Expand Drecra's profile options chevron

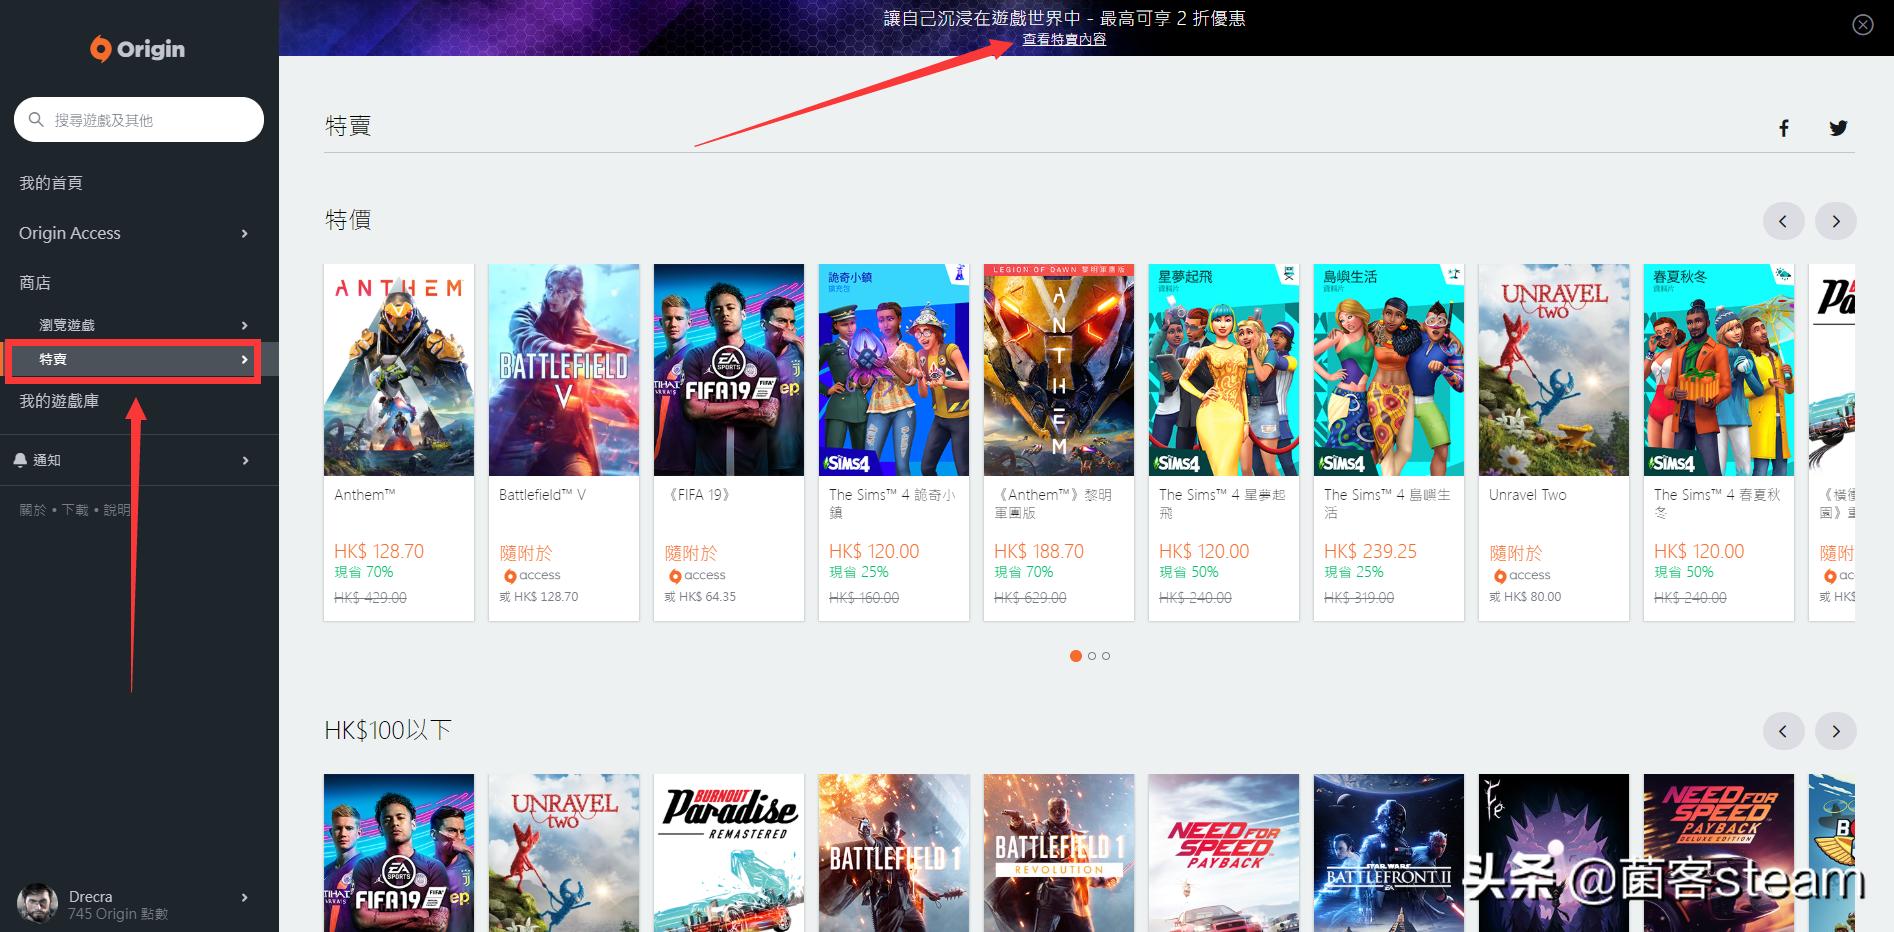[x=244, y=897]
